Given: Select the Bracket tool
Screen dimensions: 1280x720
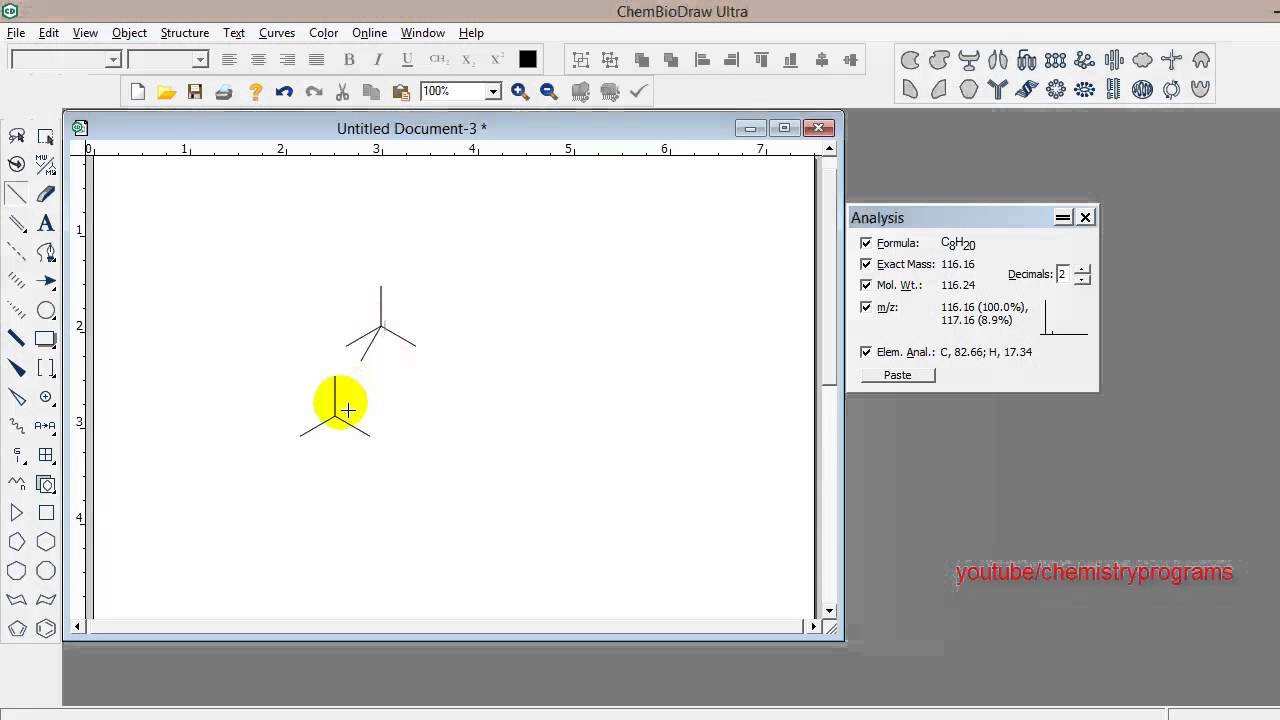Looking at the screenshot, I should [46, 368].
